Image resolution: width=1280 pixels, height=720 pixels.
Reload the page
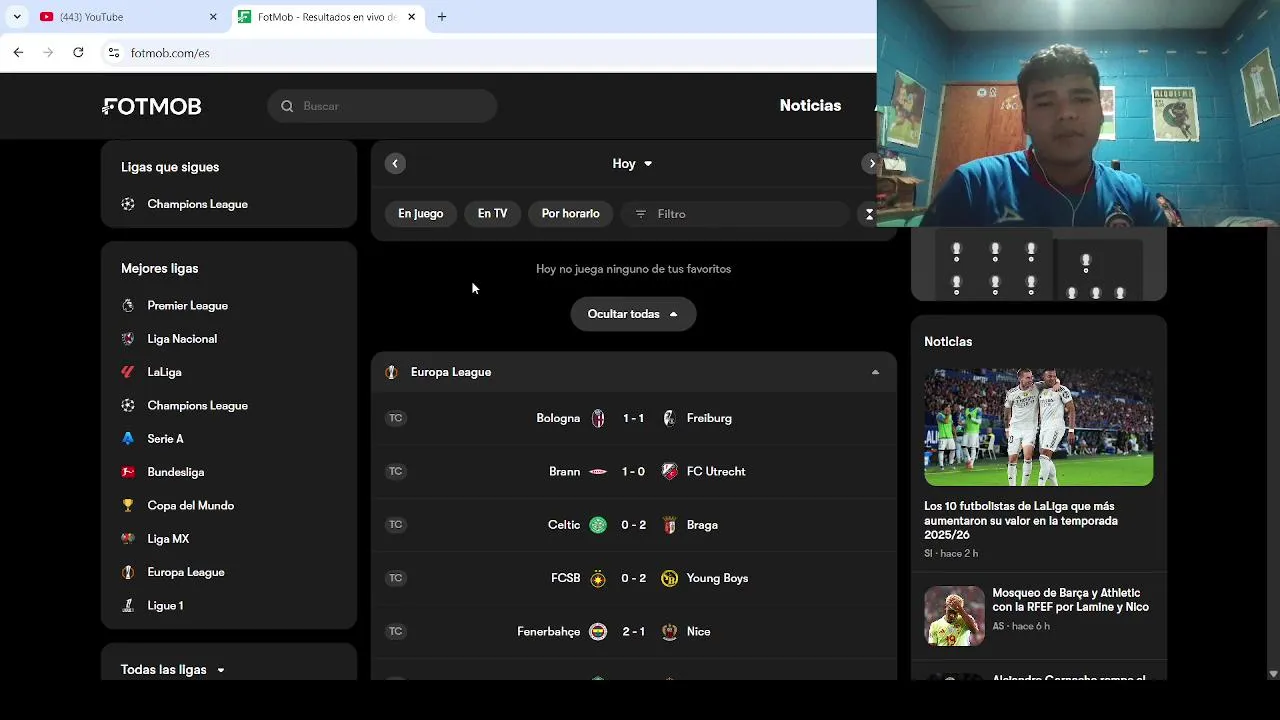pyautogui.click(x=78, y=53)
